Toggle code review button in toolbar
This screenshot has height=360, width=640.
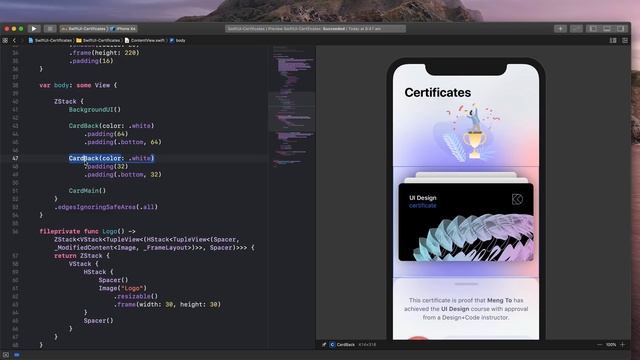point(576,29)
